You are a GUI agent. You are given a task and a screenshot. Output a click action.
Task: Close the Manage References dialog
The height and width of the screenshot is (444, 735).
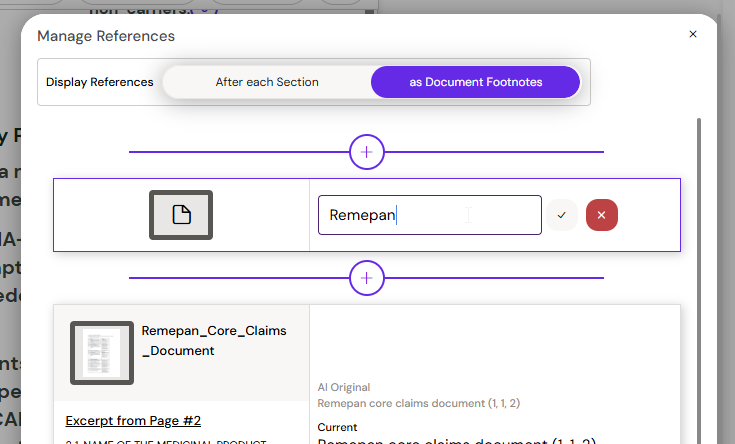tap(693, 34)
